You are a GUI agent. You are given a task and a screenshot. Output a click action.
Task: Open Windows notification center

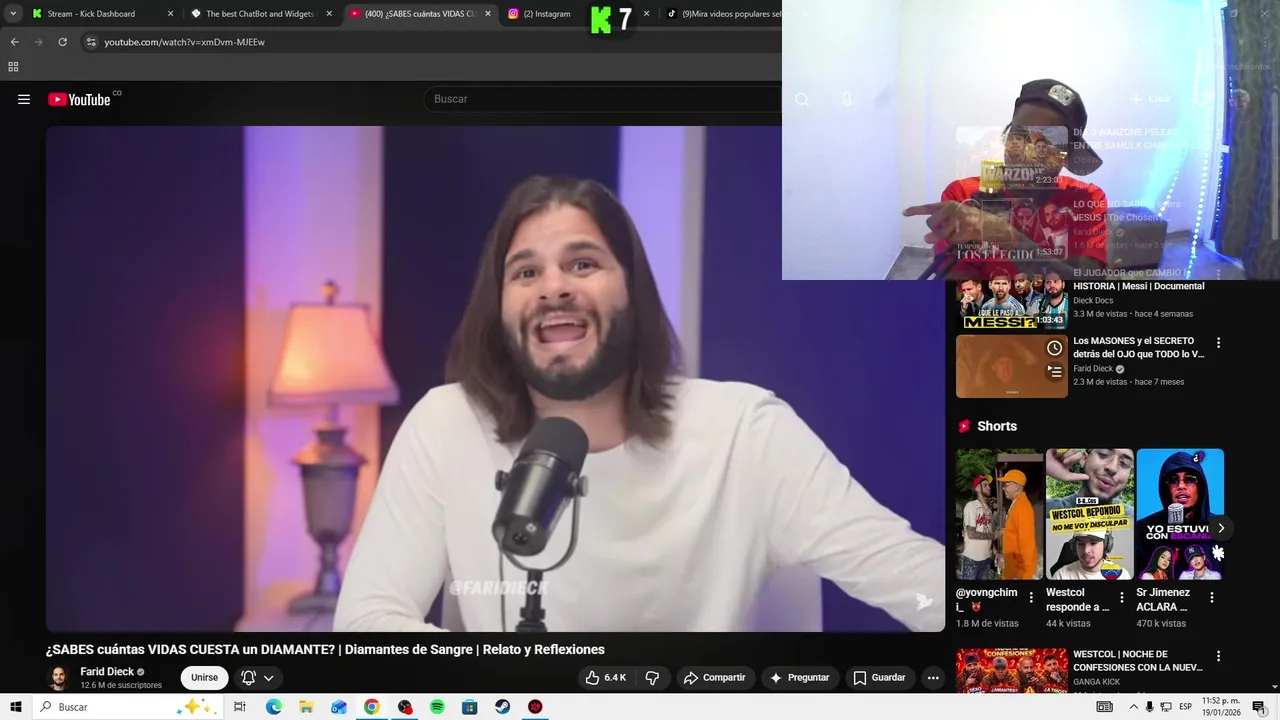1258,707
